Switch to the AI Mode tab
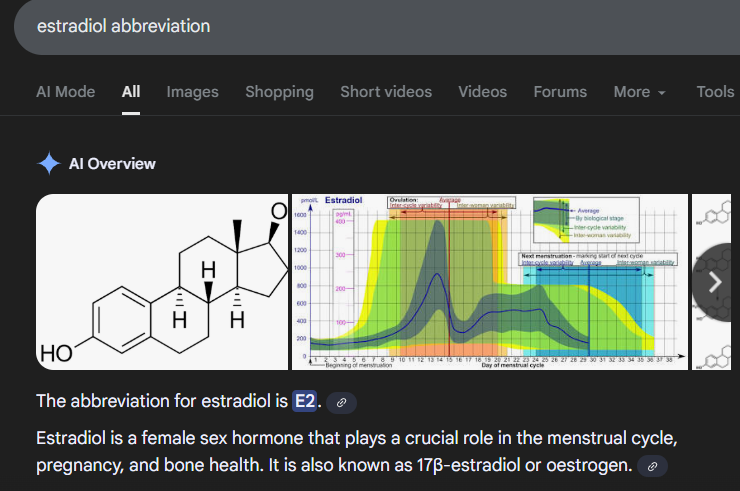This screenshot has height=491, width=740. pos(66,92)
